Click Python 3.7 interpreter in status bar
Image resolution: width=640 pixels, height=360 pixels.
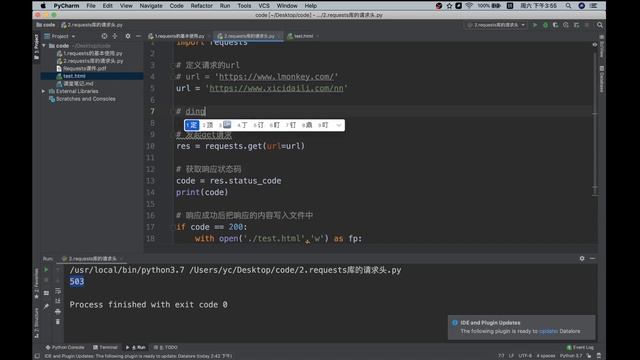571,356
